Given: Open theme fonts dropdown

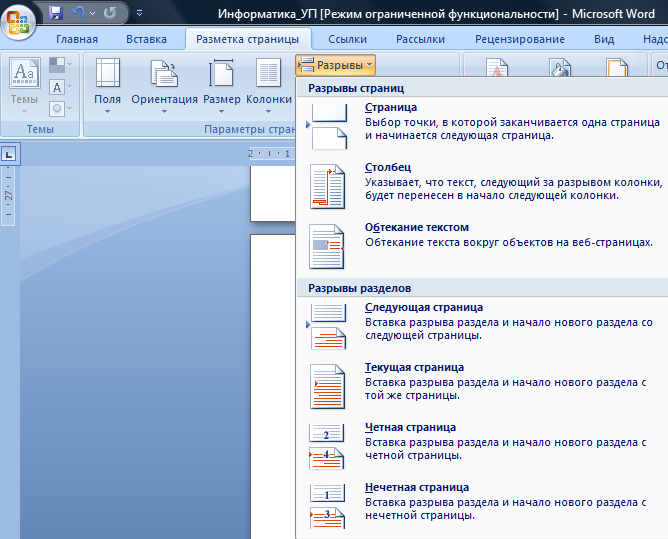Looking at the screenshot, I should (60, 87).
